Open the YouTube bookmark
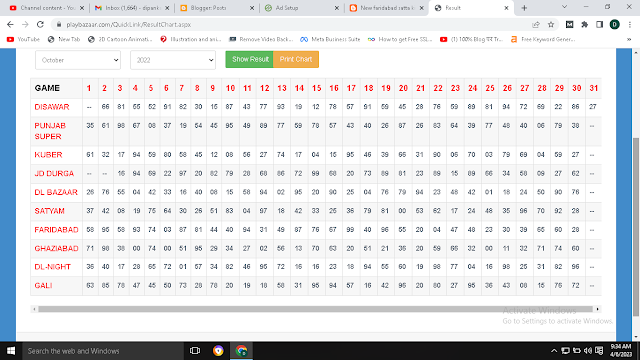 pos(23,39)
